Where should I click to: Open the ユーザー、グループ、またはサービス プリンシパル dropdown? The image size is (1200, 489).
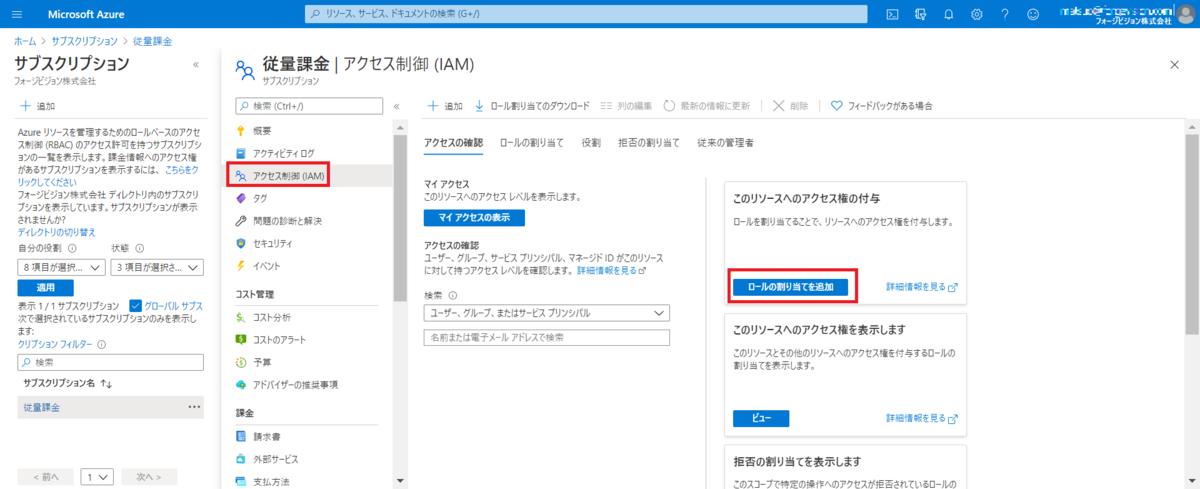click(546, 313)
